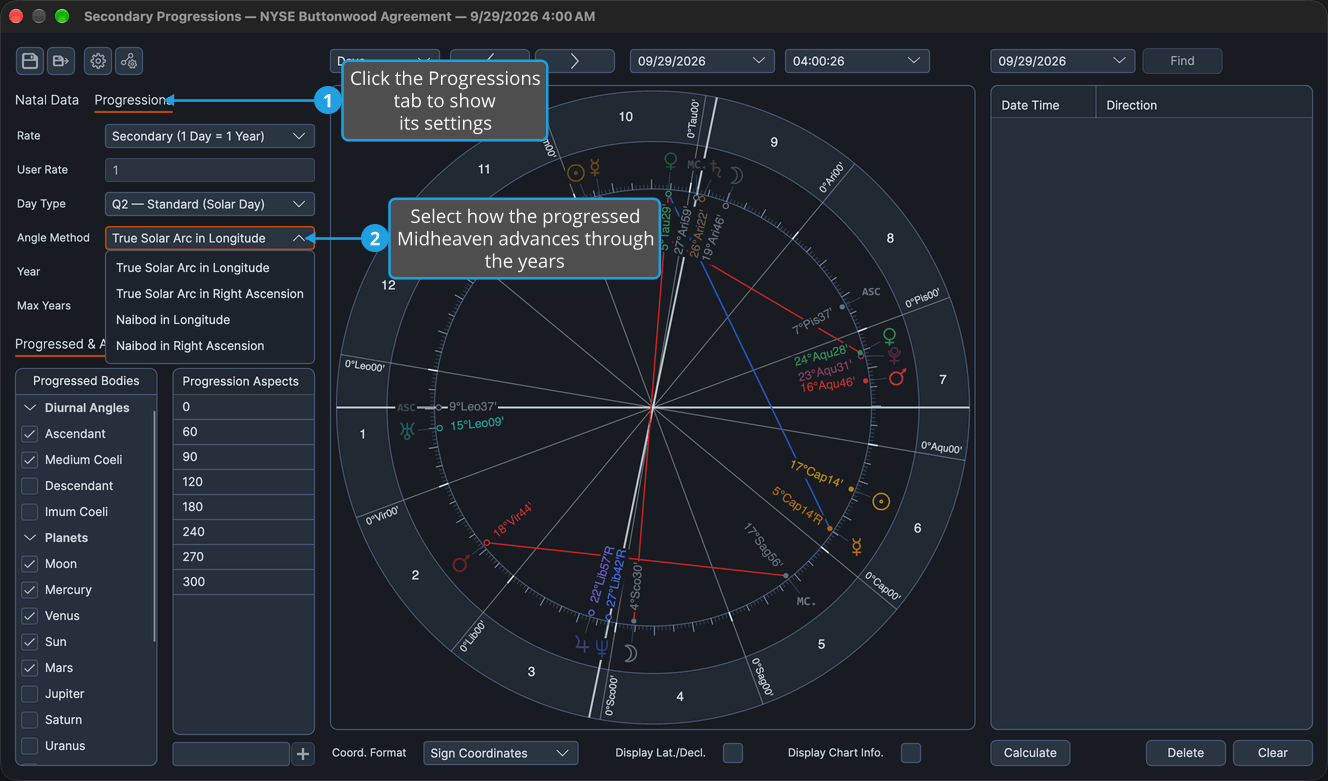Open the 04:00:26 time dropdown

point(857,61)
